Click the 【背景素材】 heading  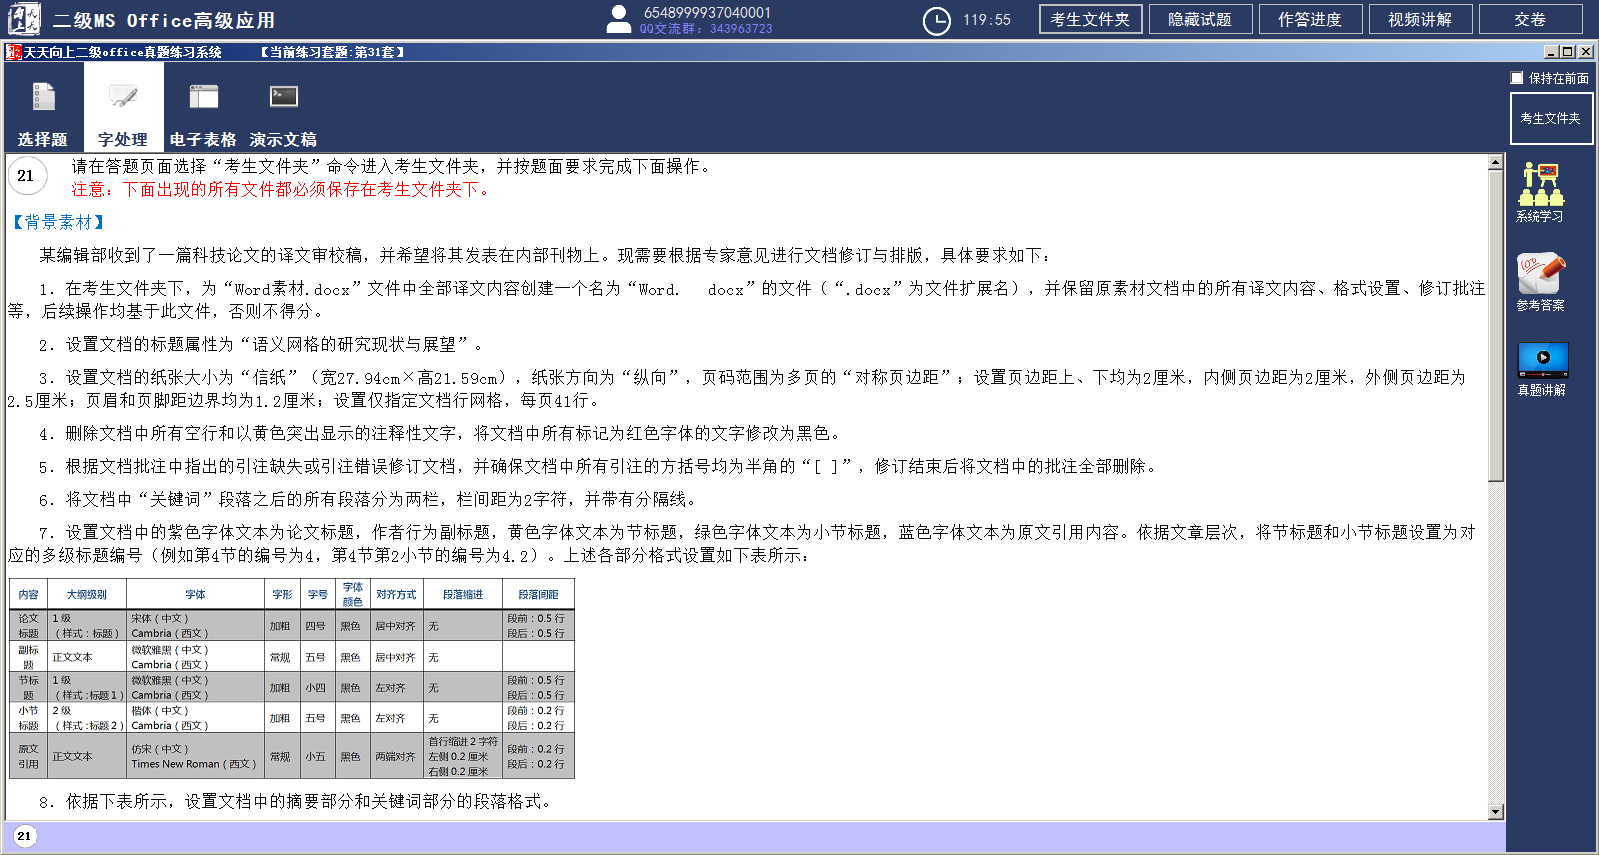tap(58, 222)
